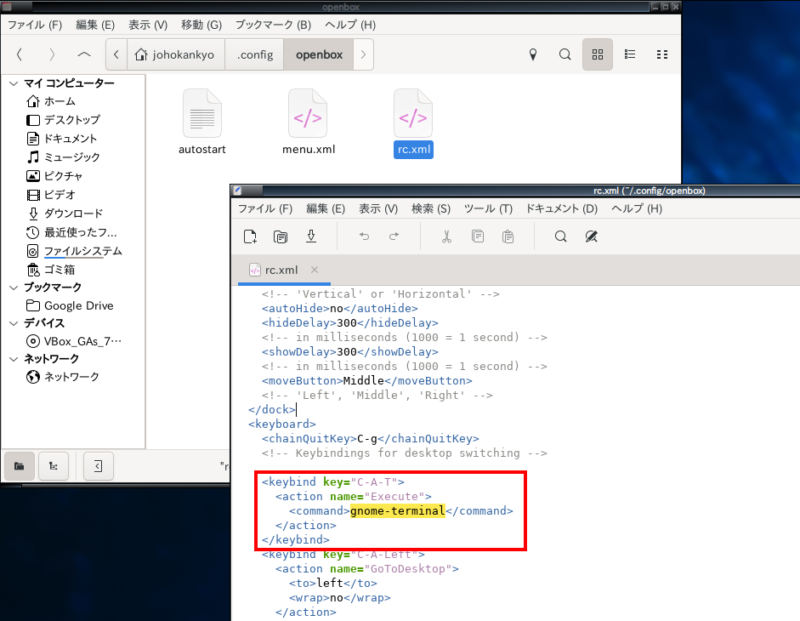
Task: Switch file manager to icon grid view
Action: [x=598, y=54]
